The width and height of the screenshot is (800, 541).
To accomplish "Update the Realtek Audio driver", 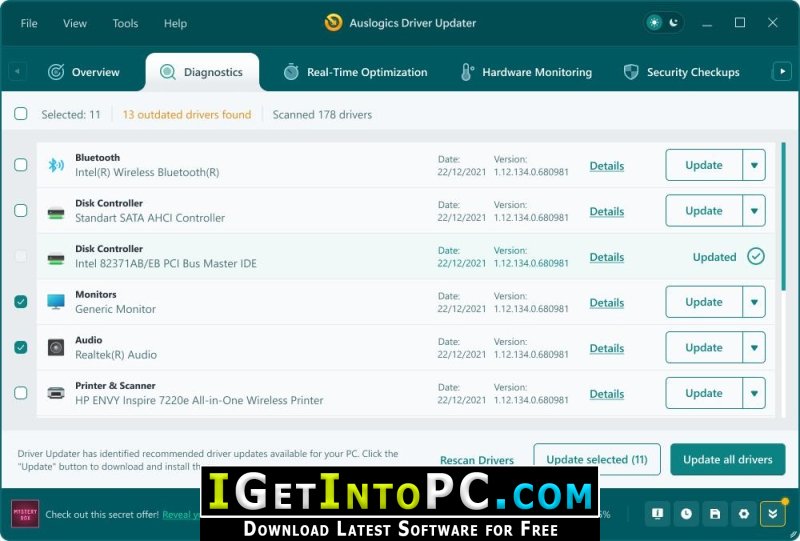I will (x=704, y=347).
